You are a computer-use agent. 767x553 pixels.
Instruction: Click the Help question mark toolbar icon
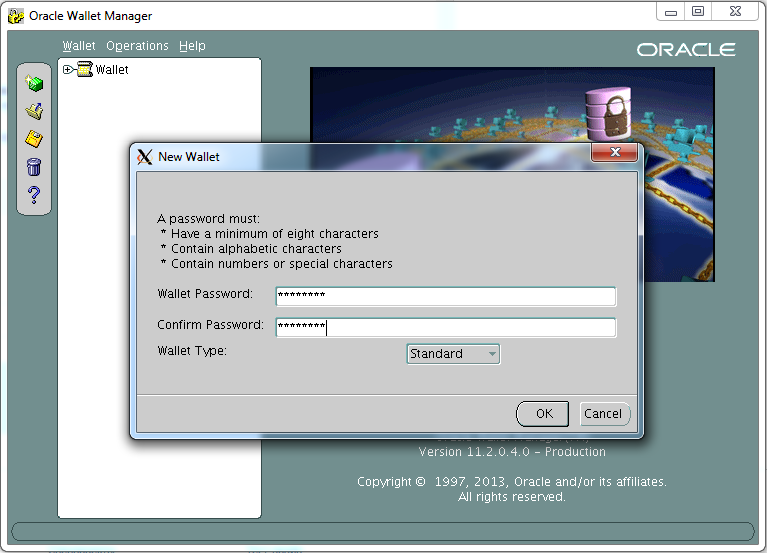coord(34,195)
